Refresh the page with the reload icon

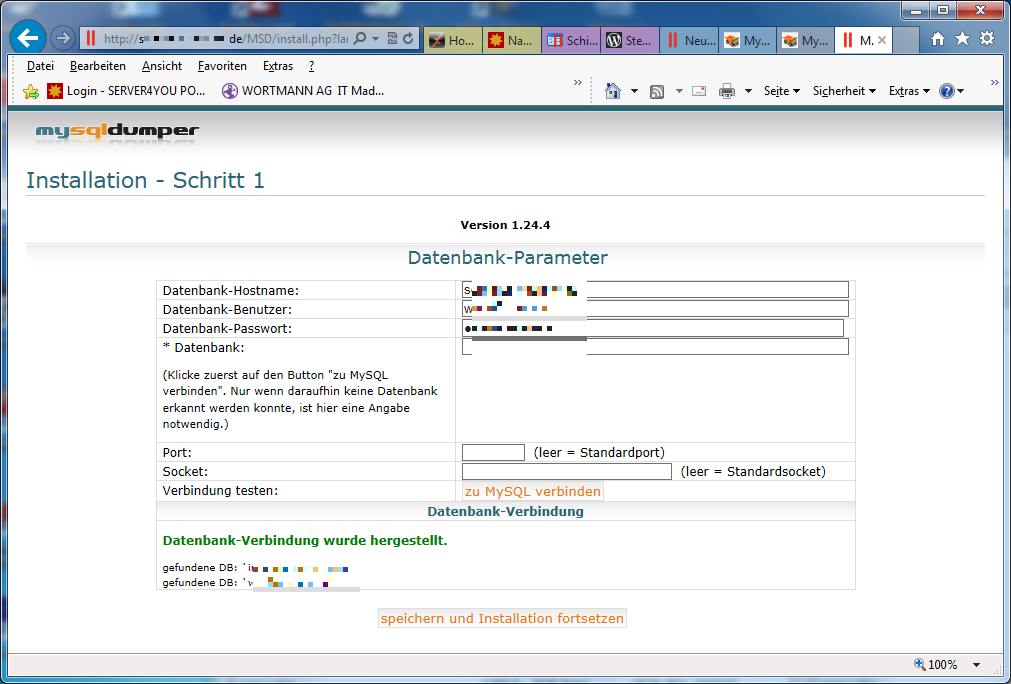tap(408, 39)
